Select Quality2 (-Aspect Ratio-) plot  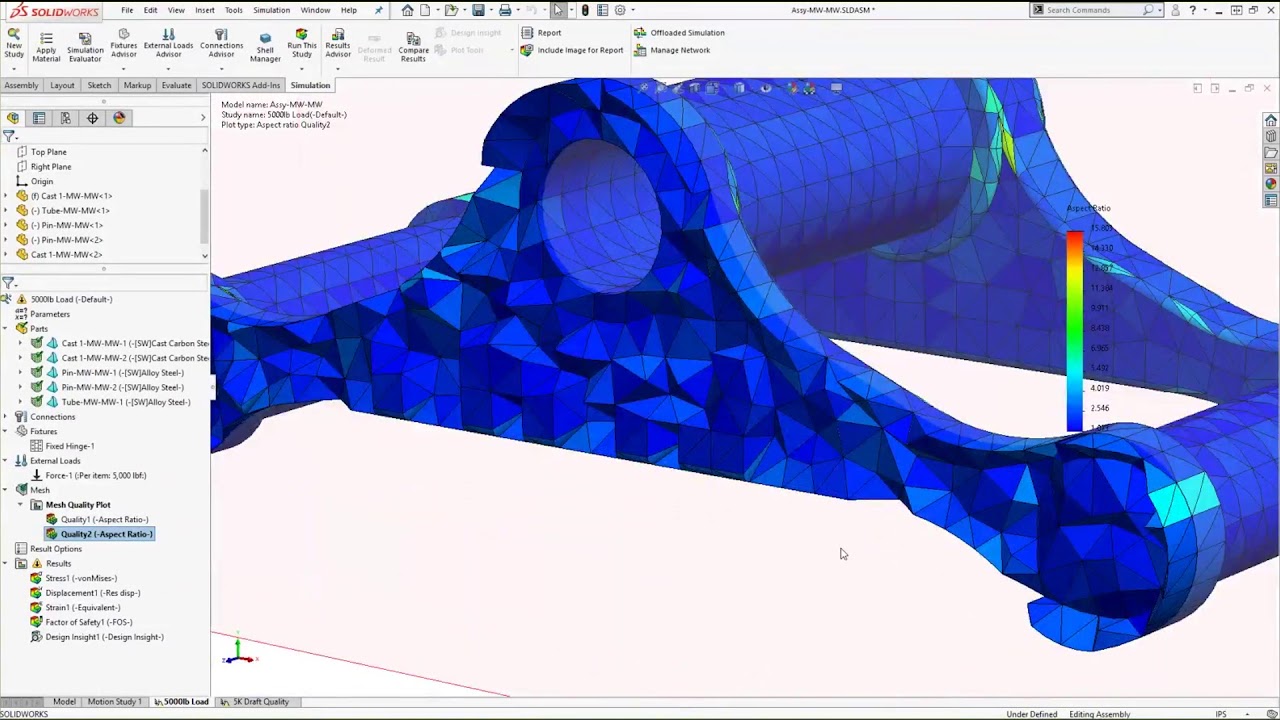click(x=99, y=534)
